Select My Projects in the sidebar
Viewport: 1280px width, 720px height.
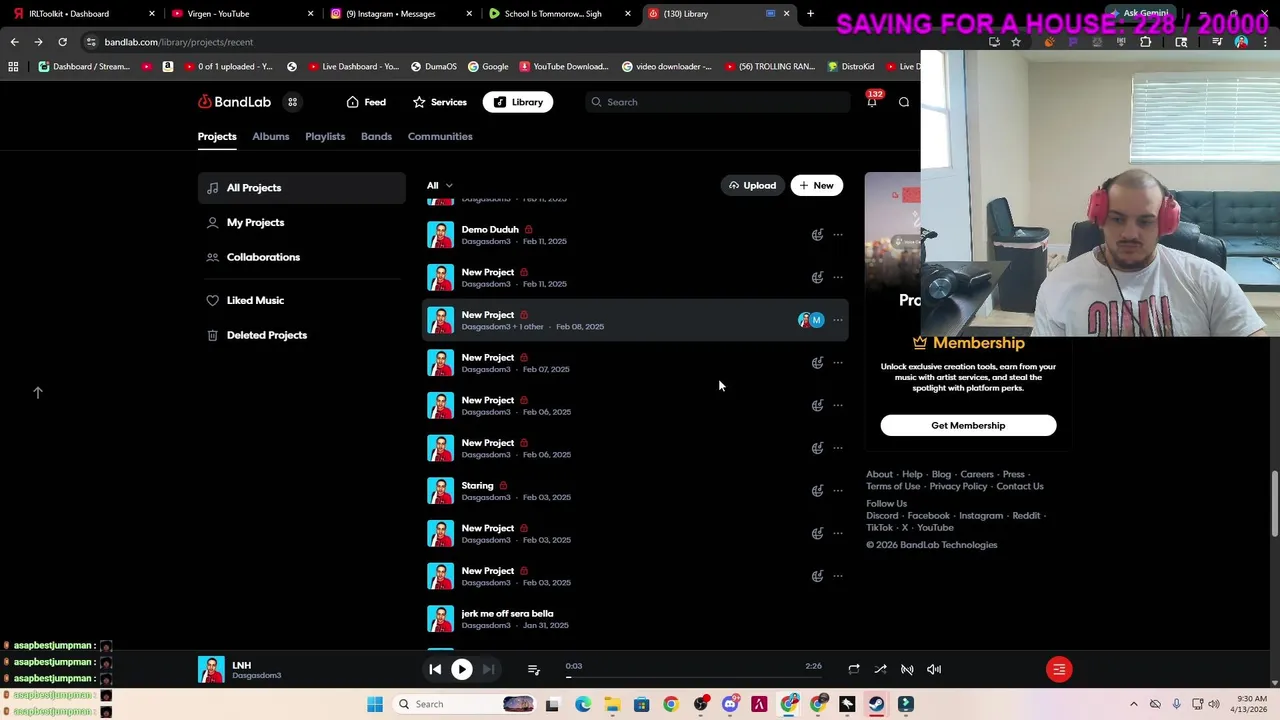point(302,222)
